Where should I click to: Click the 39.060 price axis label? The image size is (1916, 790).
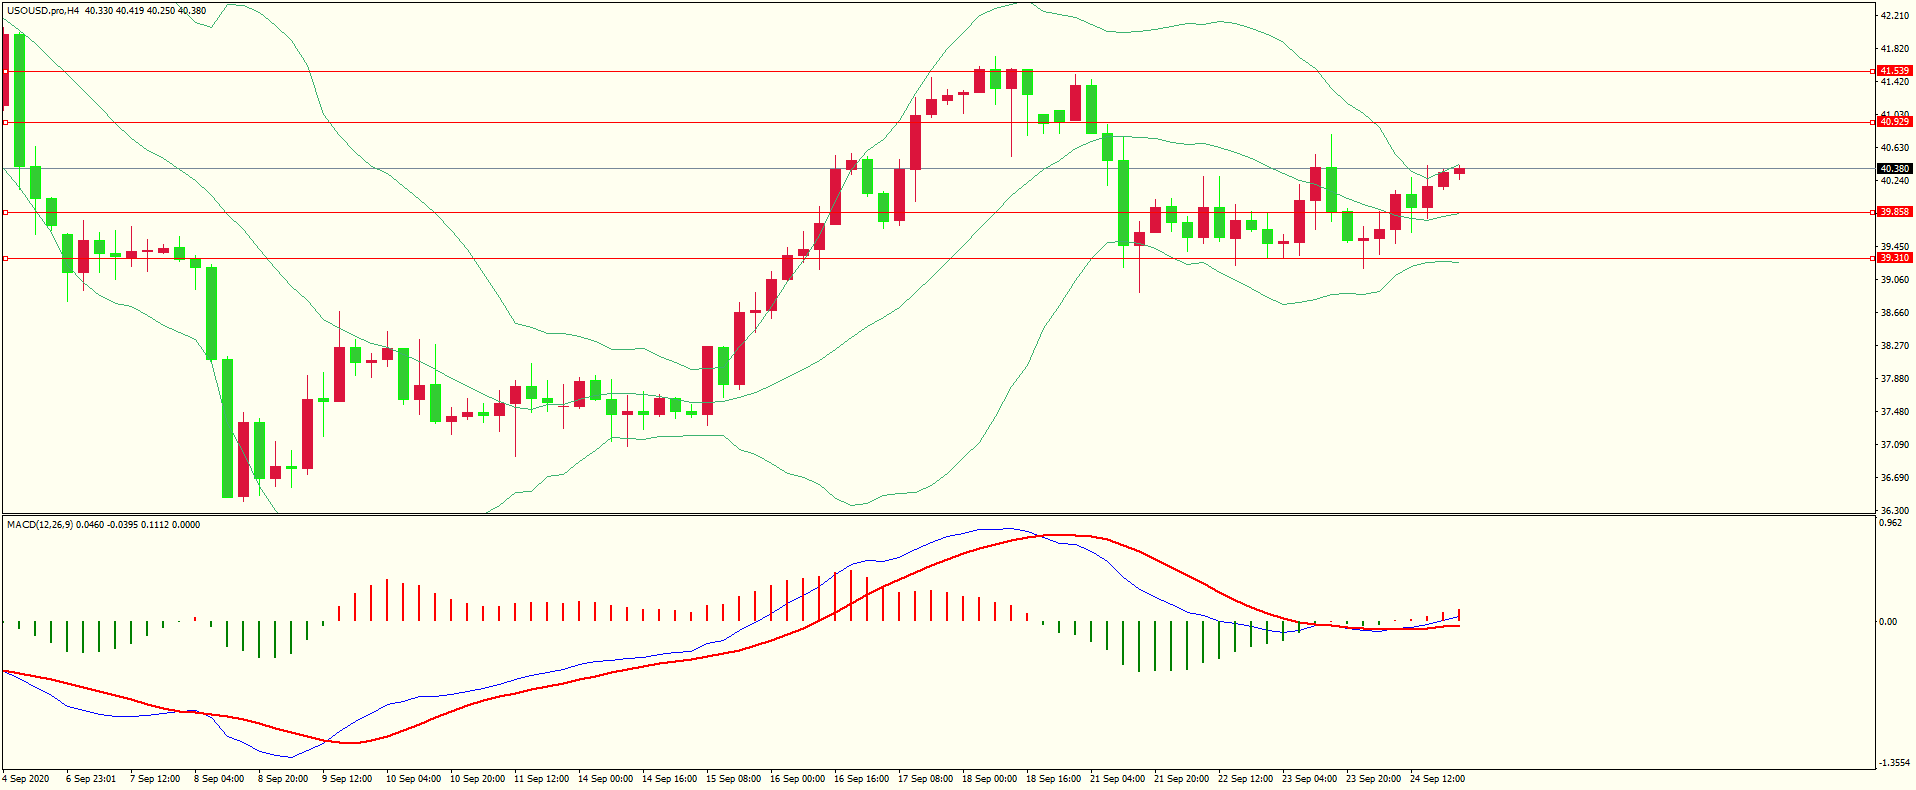point(1895,280)
